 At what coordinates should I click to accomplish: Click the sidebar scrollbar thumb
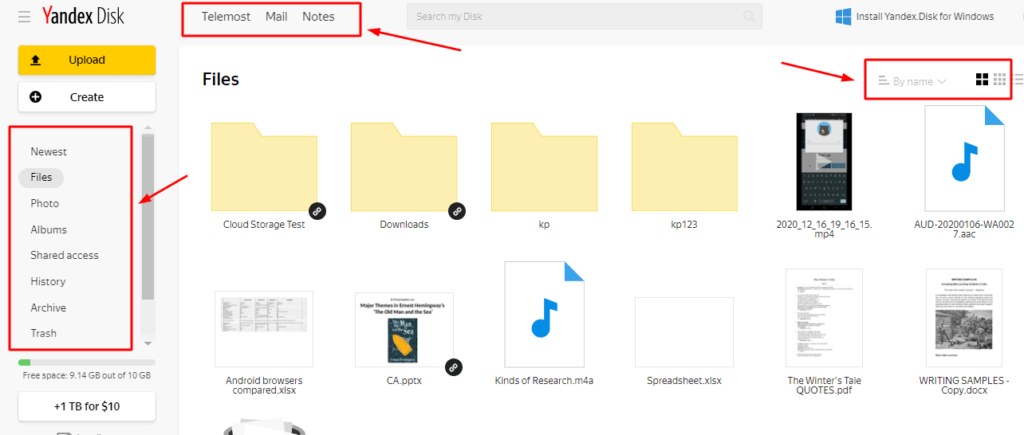pyautogui.click(x=148, y=216)
